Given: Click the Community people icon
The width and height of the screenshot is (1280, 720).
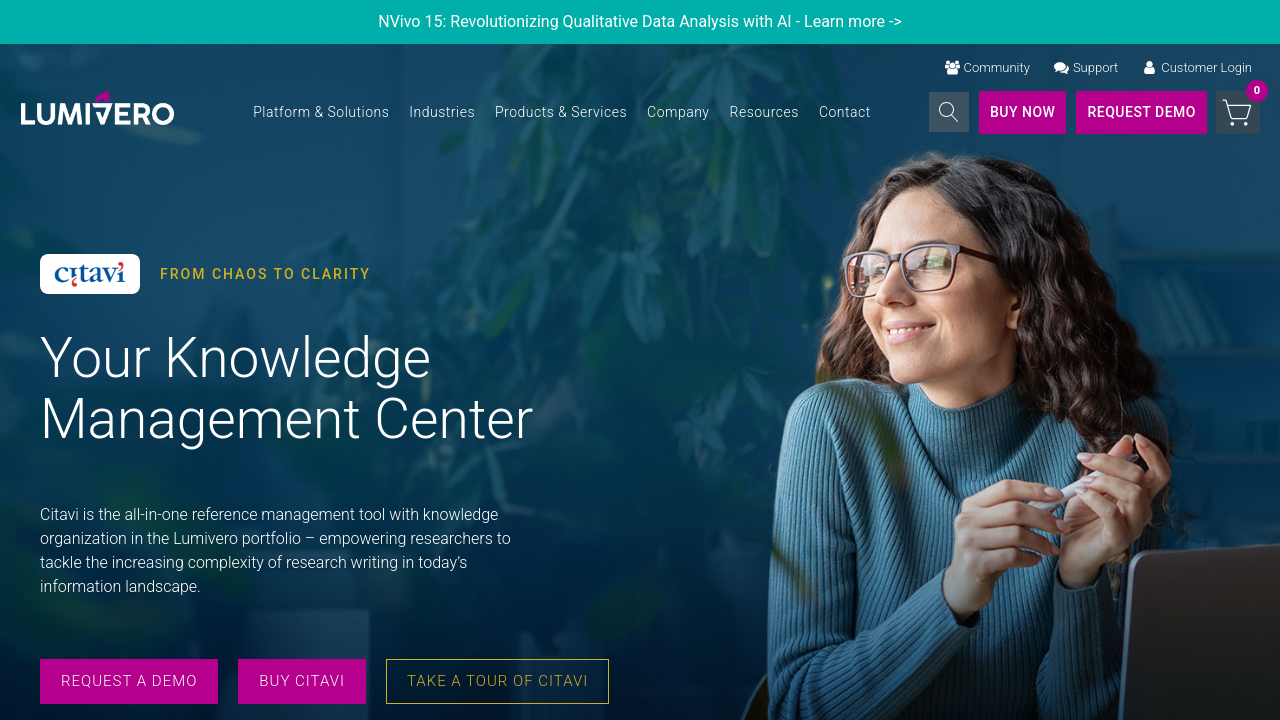Looking at the screenshot, I should [x=952, y=68].
